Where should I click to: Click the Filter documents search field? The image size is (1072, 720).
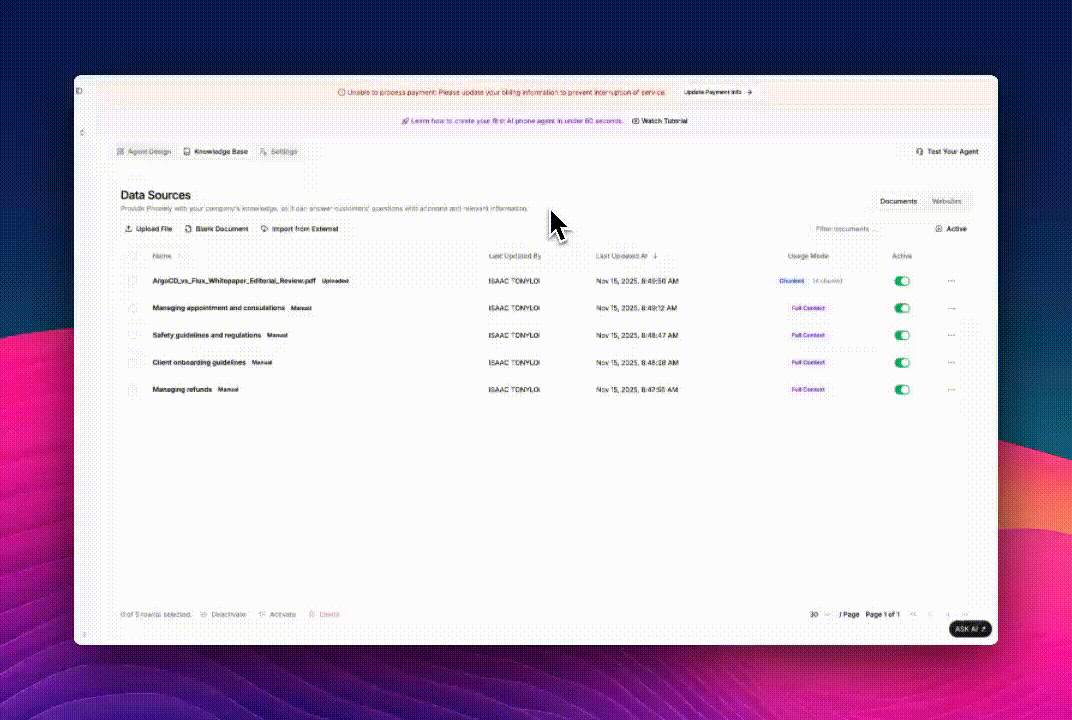[x=843, y=229]
